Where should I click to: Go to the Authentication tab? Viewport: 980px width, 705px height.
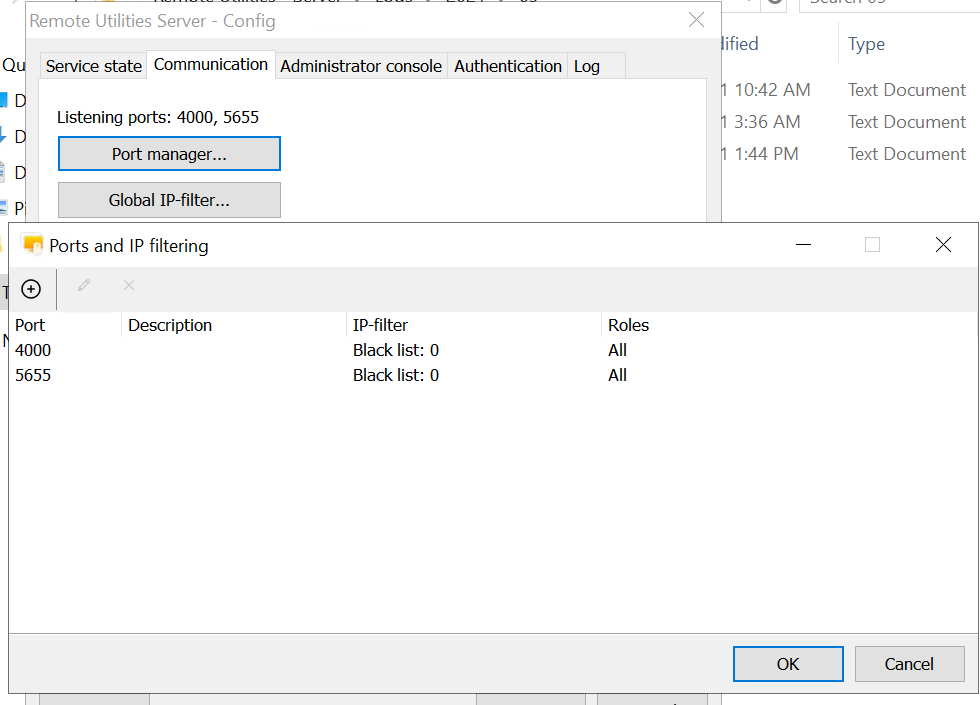click(508, 66)
